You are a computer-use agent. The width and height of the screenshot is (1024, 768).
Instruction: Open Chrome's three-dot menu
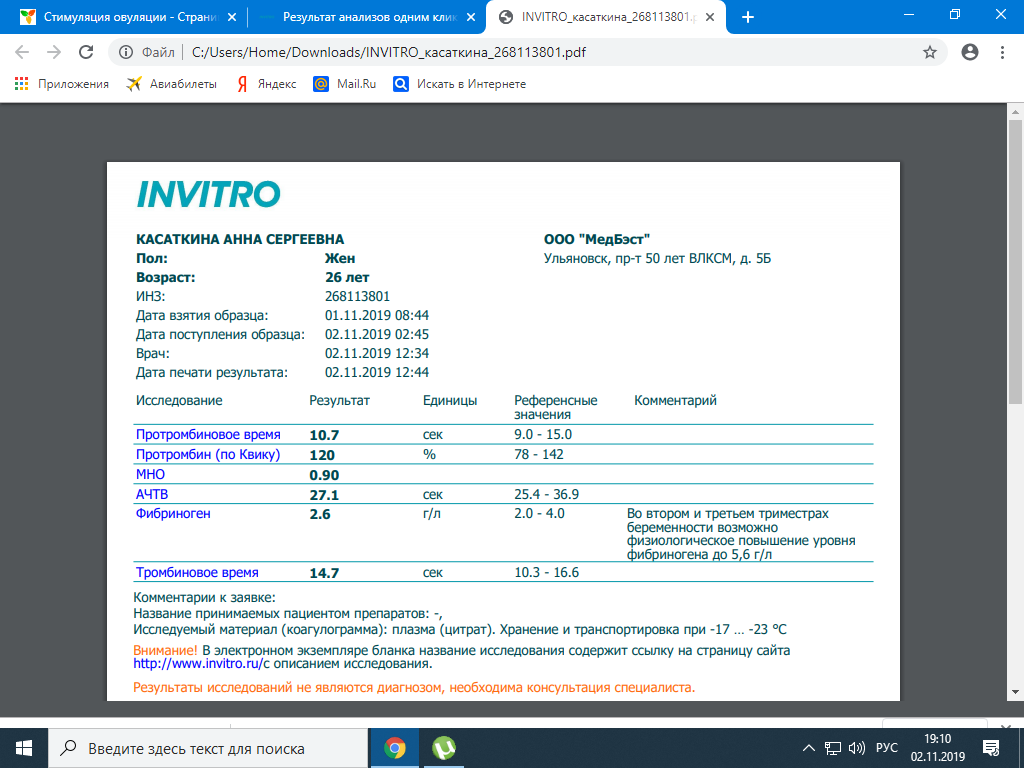(1002, 52)
